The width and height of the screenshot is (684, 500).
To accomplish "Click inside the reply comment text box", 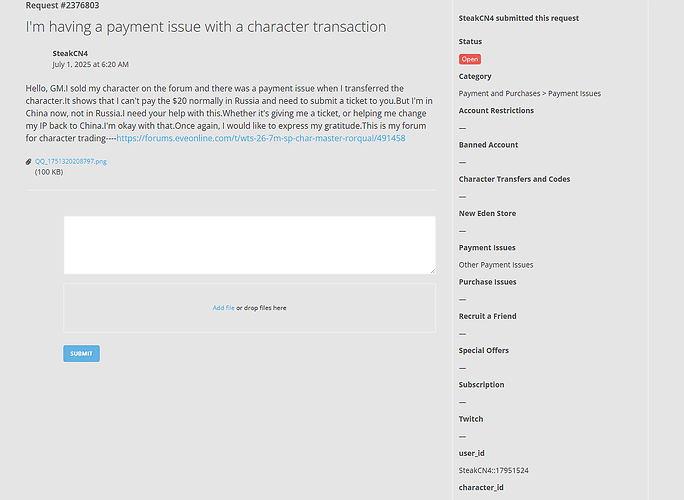I will pos(250,245).
